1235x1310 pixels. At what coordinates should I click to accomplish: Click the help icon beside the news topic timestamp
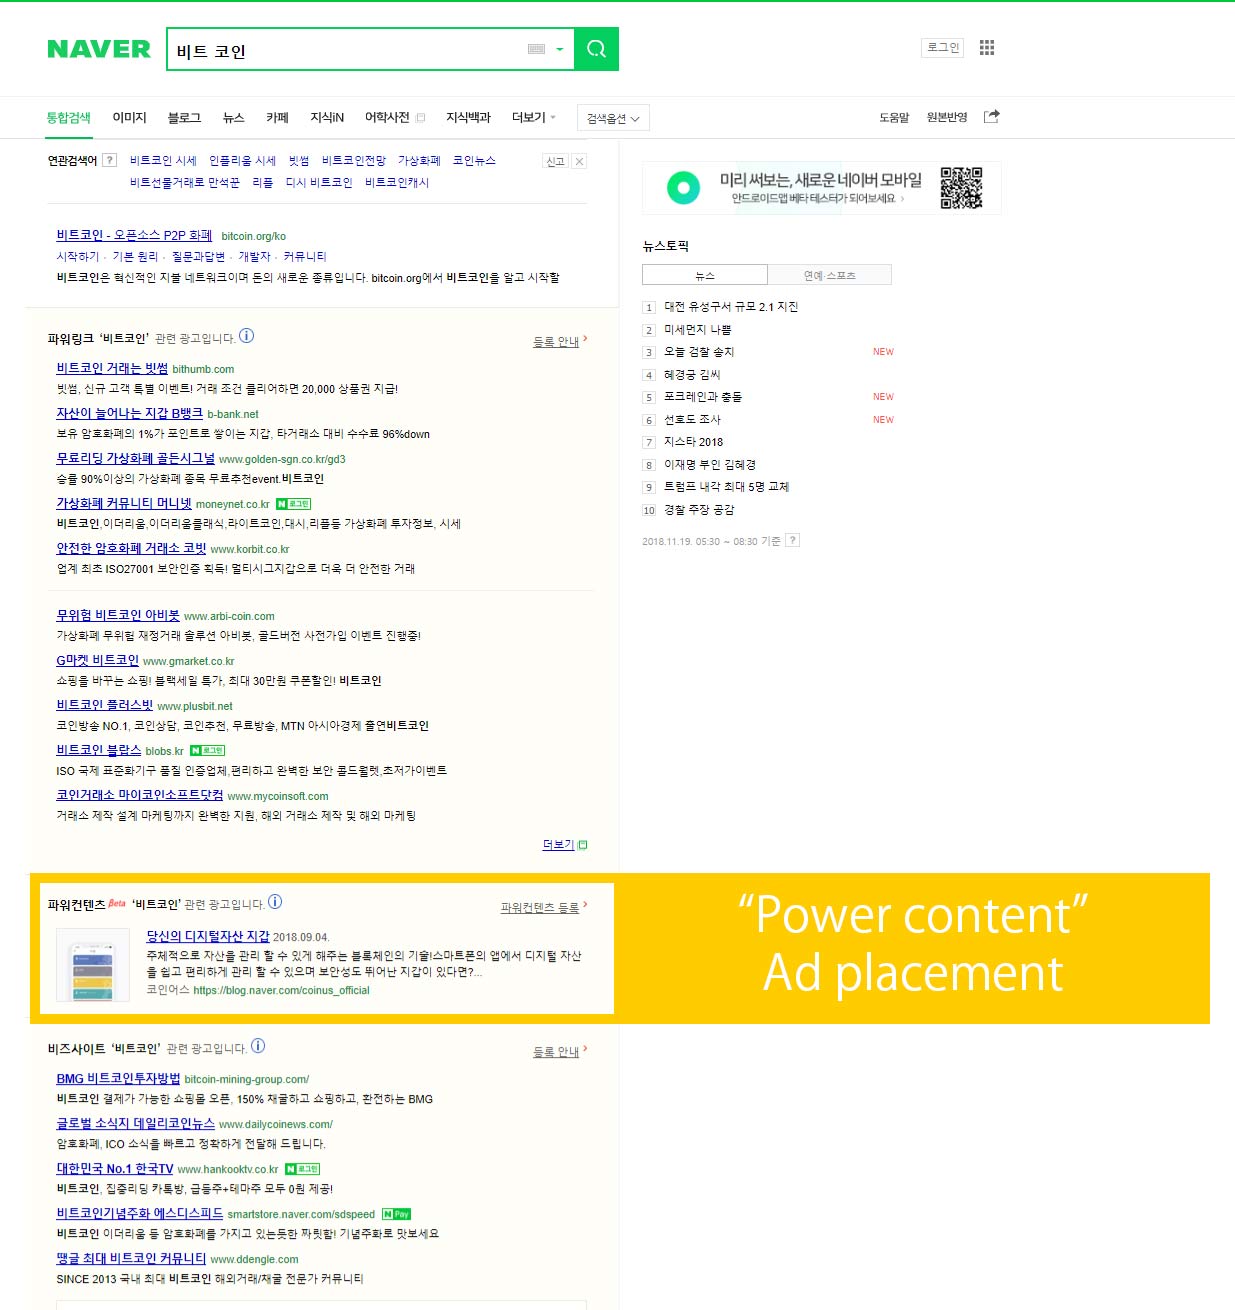click(792, 541)
